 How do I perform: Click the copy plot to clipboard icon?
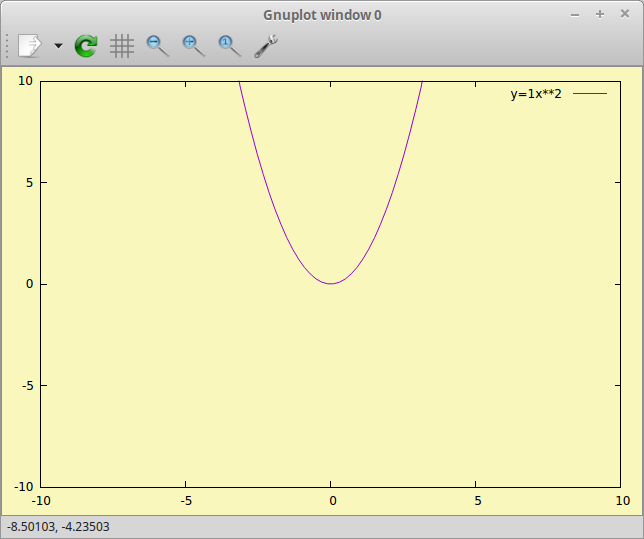(x=30, y=45)
